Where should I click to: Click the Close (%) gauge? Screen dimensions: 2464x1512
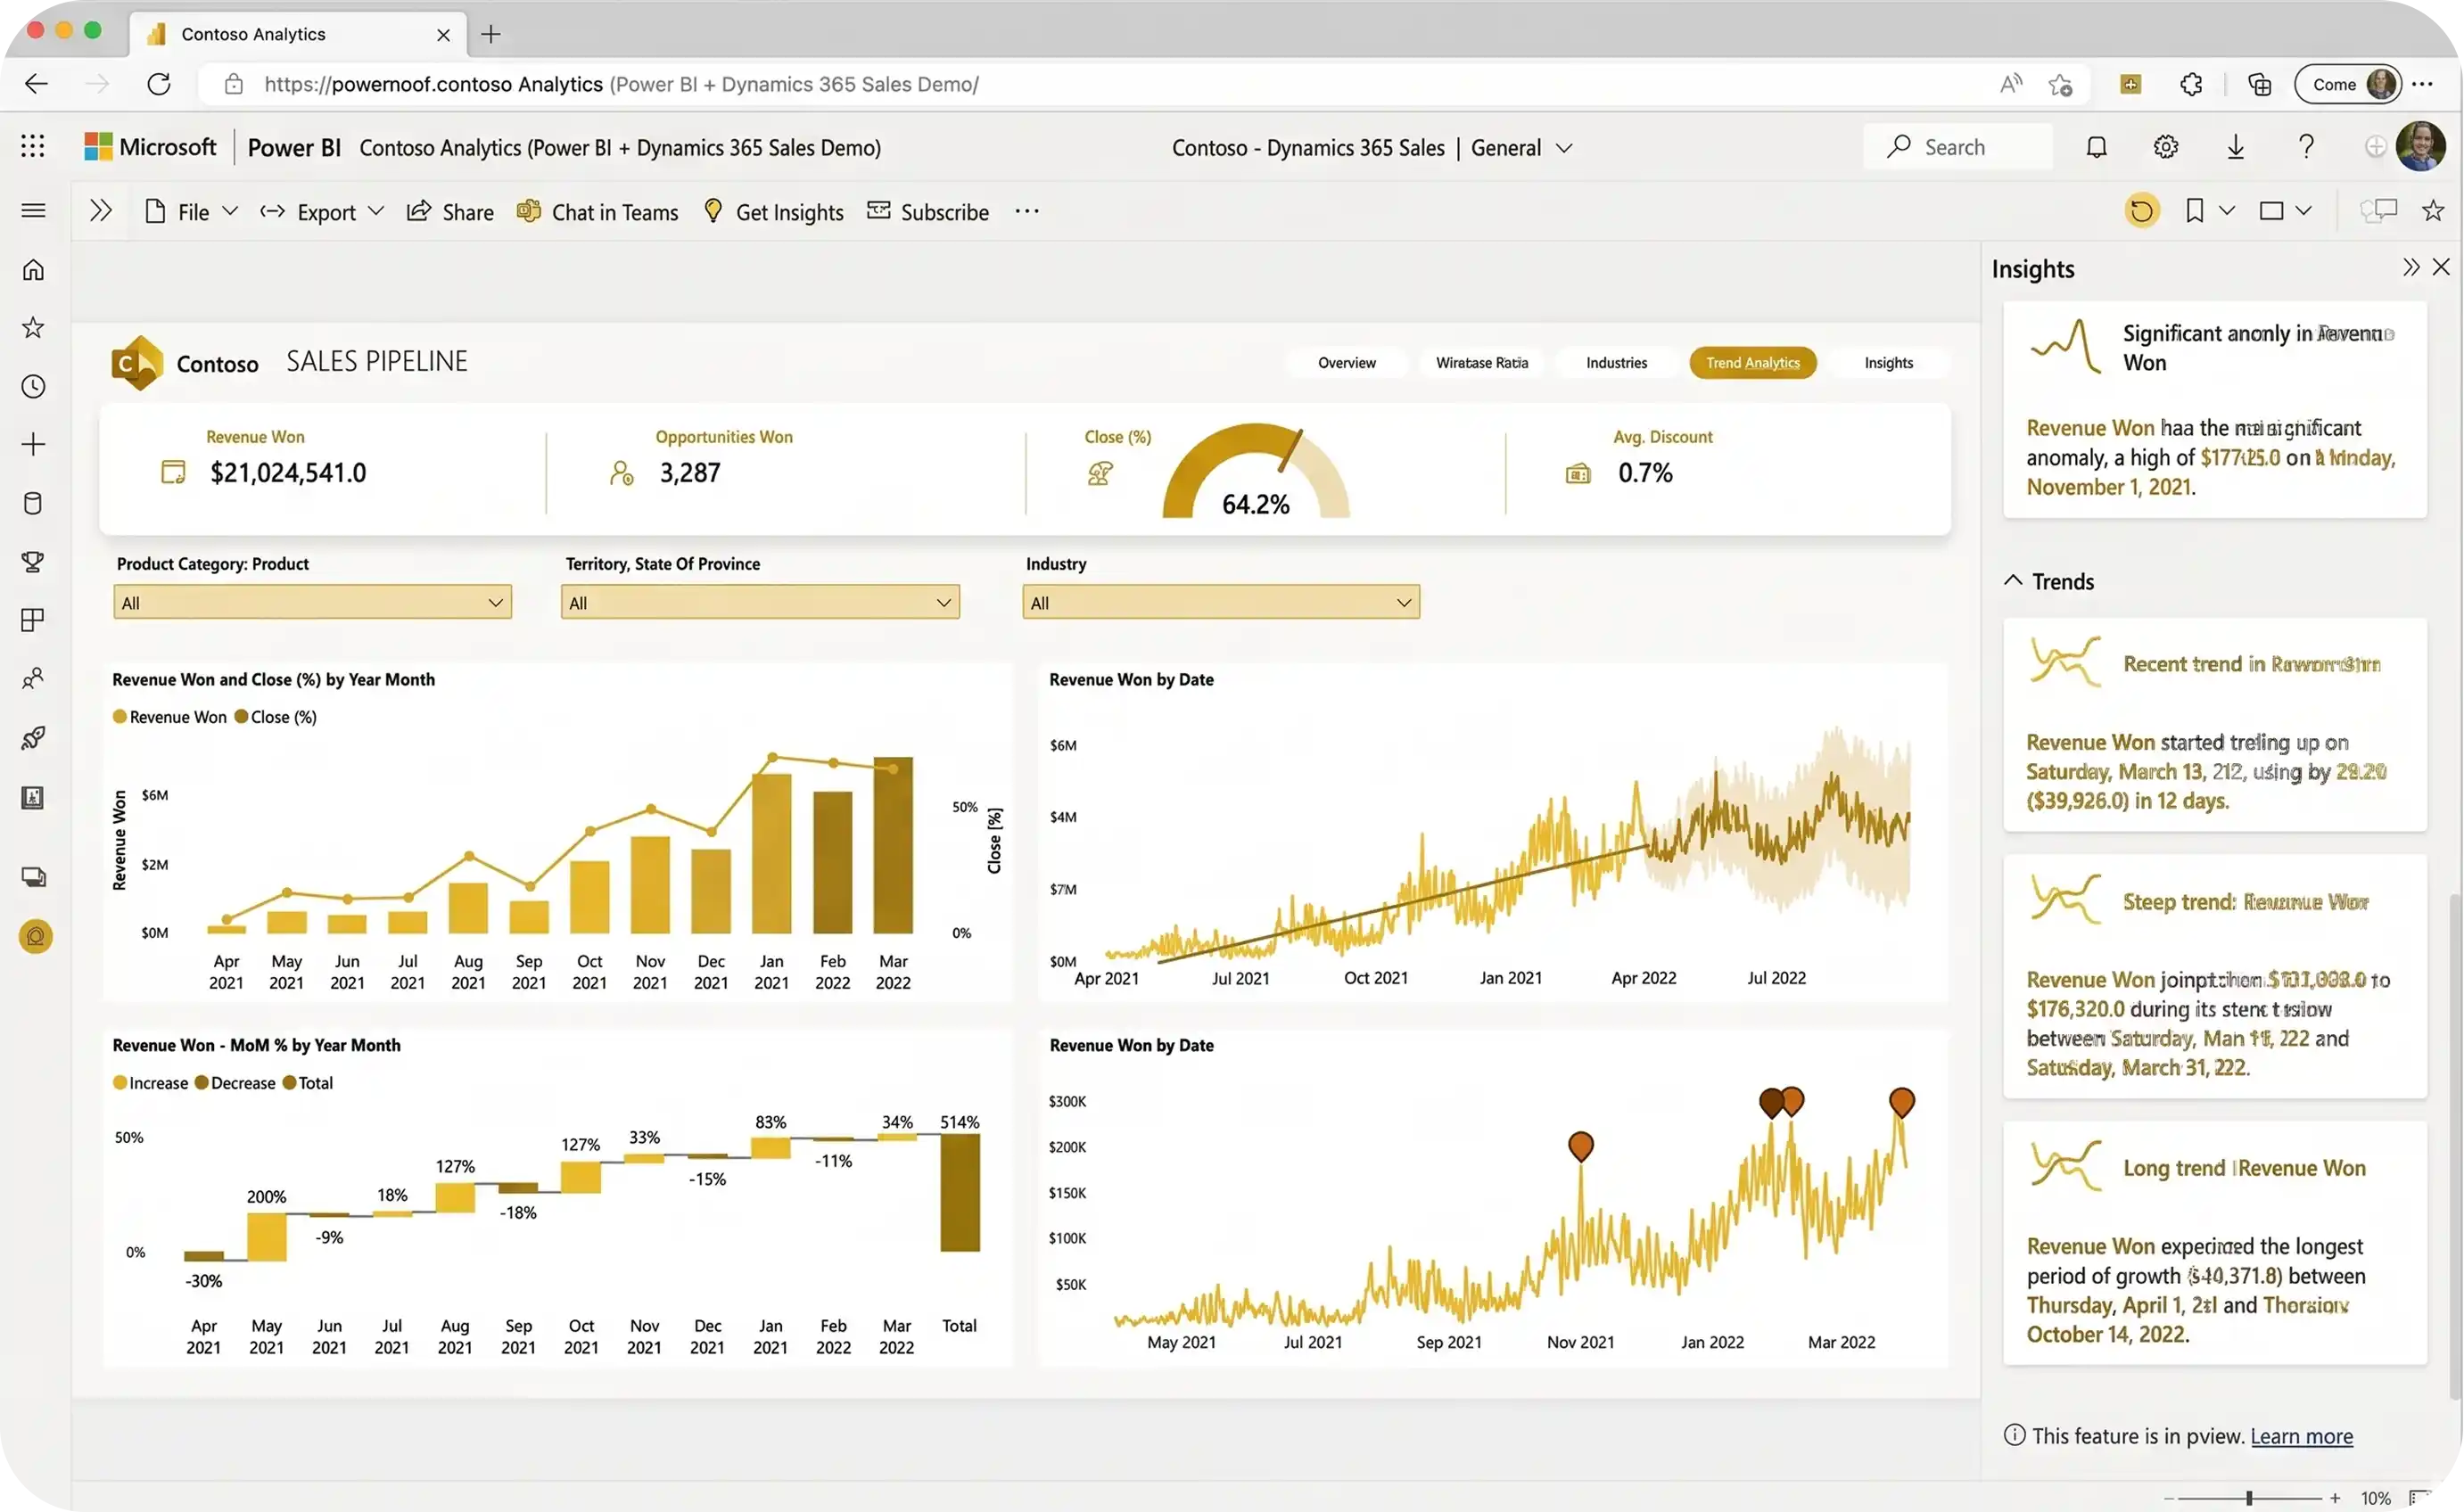pos(1256,471)
